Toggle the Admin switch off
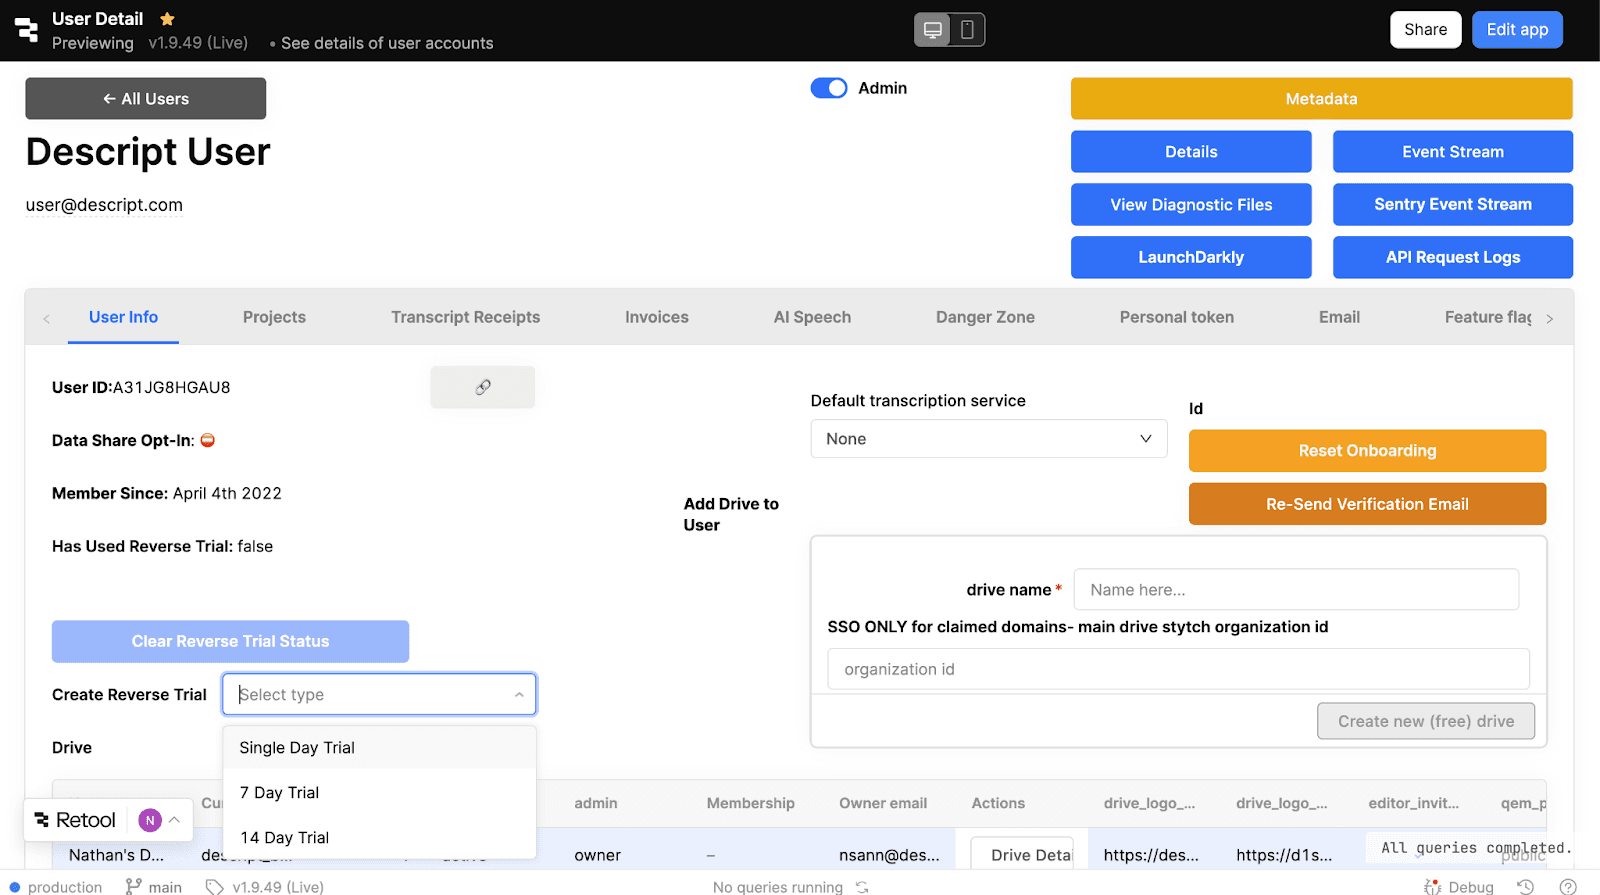 pos(828,88)
